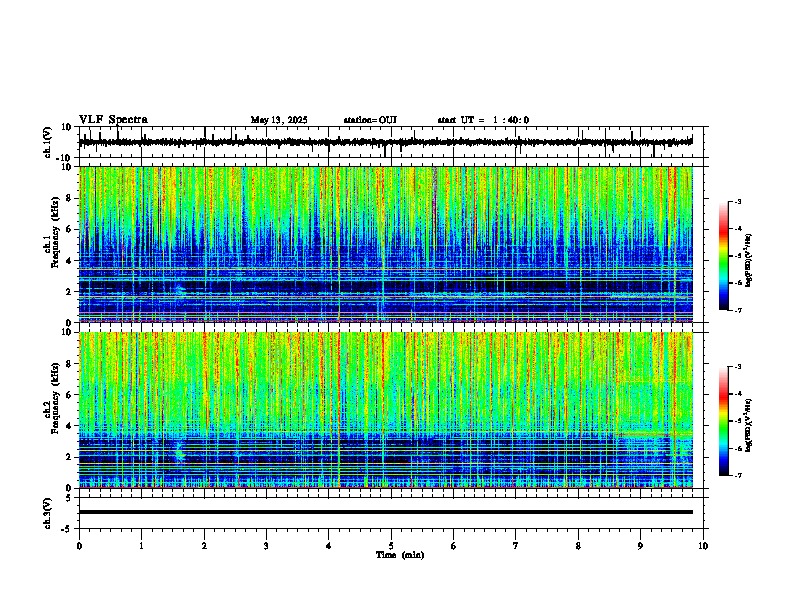This screenshot has width=792, height=612.
Task: Select the date text "May 13, 2025"
Action: (279, 120)
